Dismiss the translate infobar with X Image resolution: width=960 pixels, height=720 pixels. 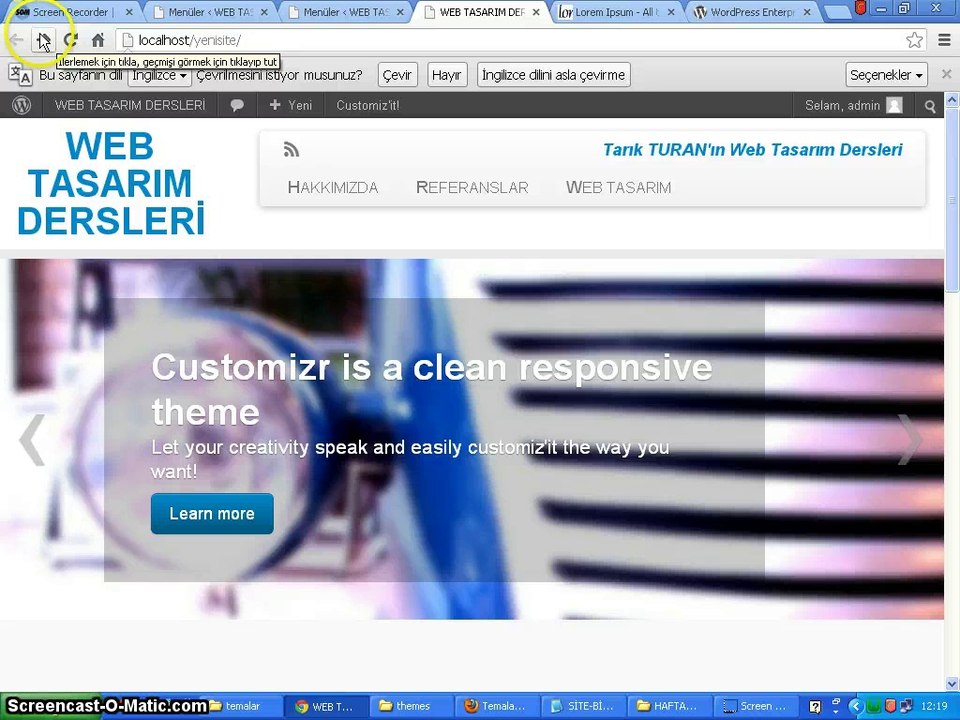(x=947, y=74)
